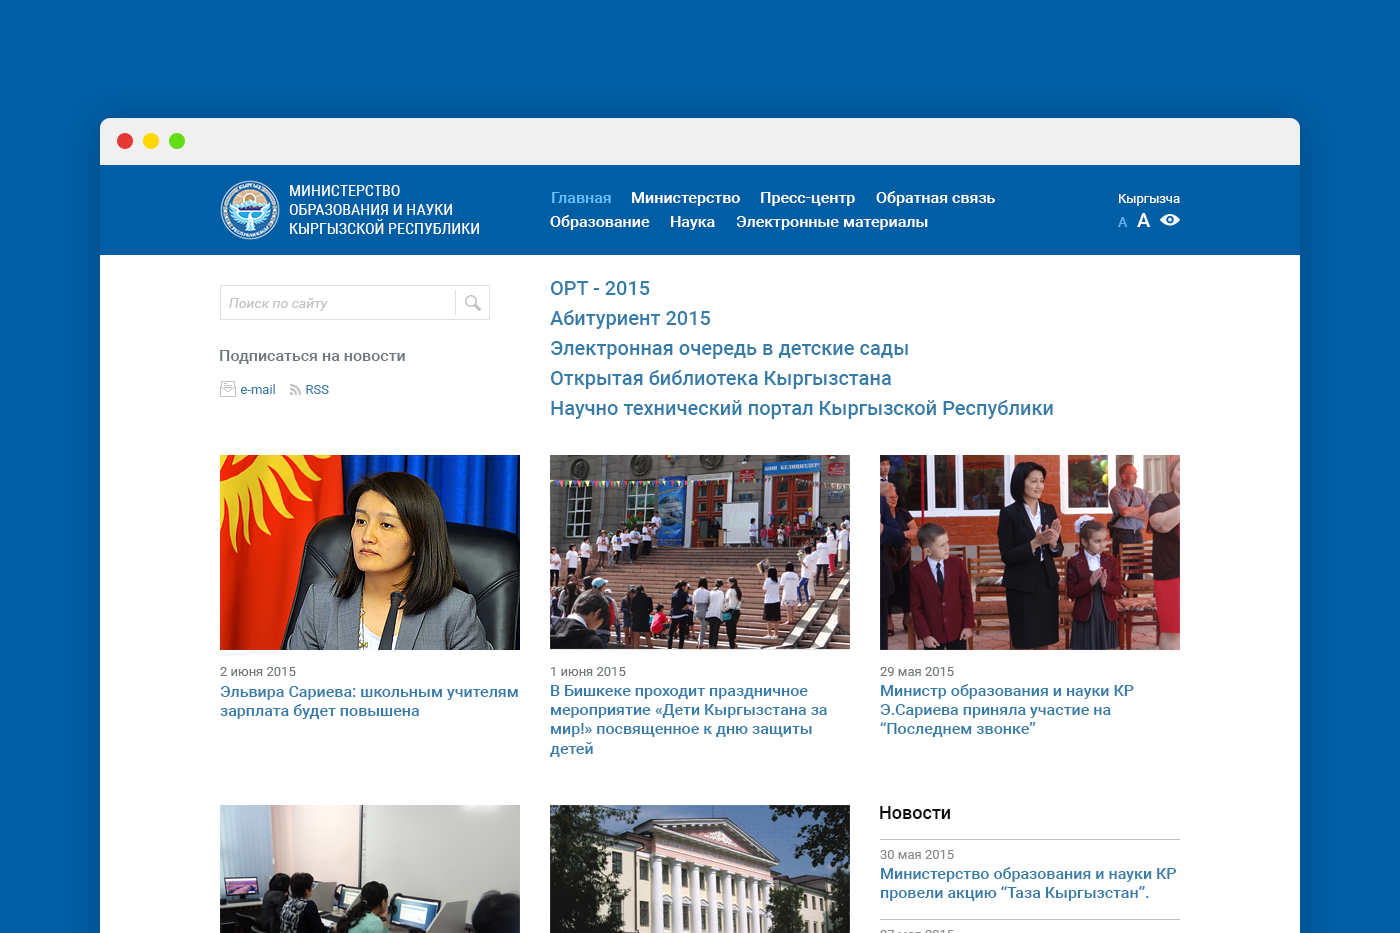Image resolution: width=1400 pixels, height=933 pixels.
Task: Click the e-mail envelope icon
Action: tap(228, 389)
